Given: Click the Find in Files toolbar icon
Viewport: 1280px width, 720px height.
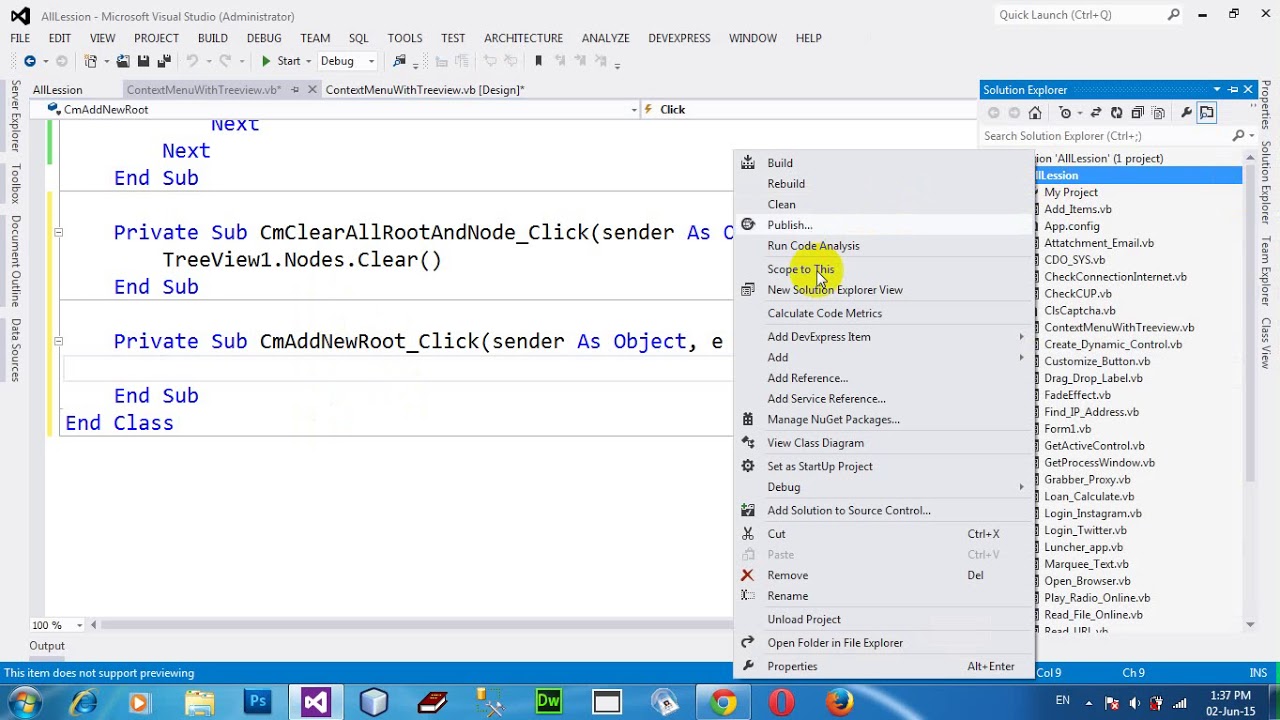Looking at the screenshot, I should 400,61.
